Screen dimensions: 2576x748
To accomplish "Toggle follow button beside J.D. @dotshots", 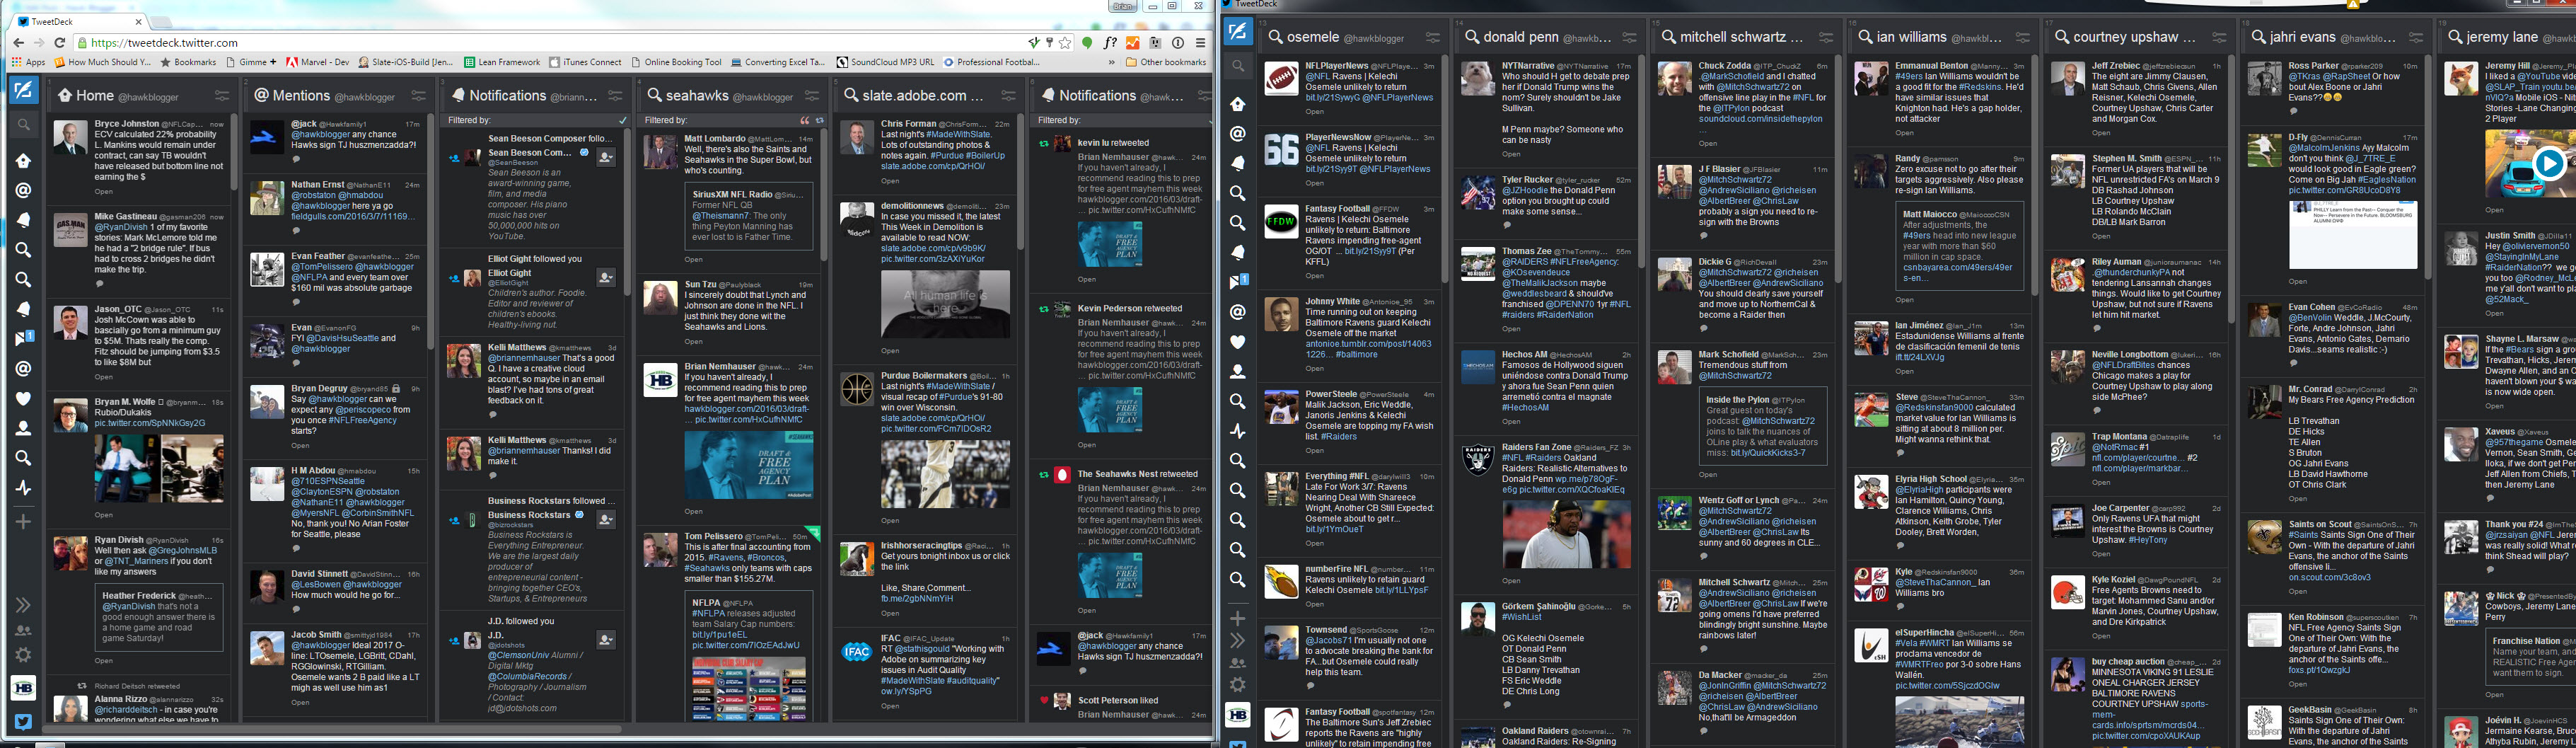I will click(606, 639).
